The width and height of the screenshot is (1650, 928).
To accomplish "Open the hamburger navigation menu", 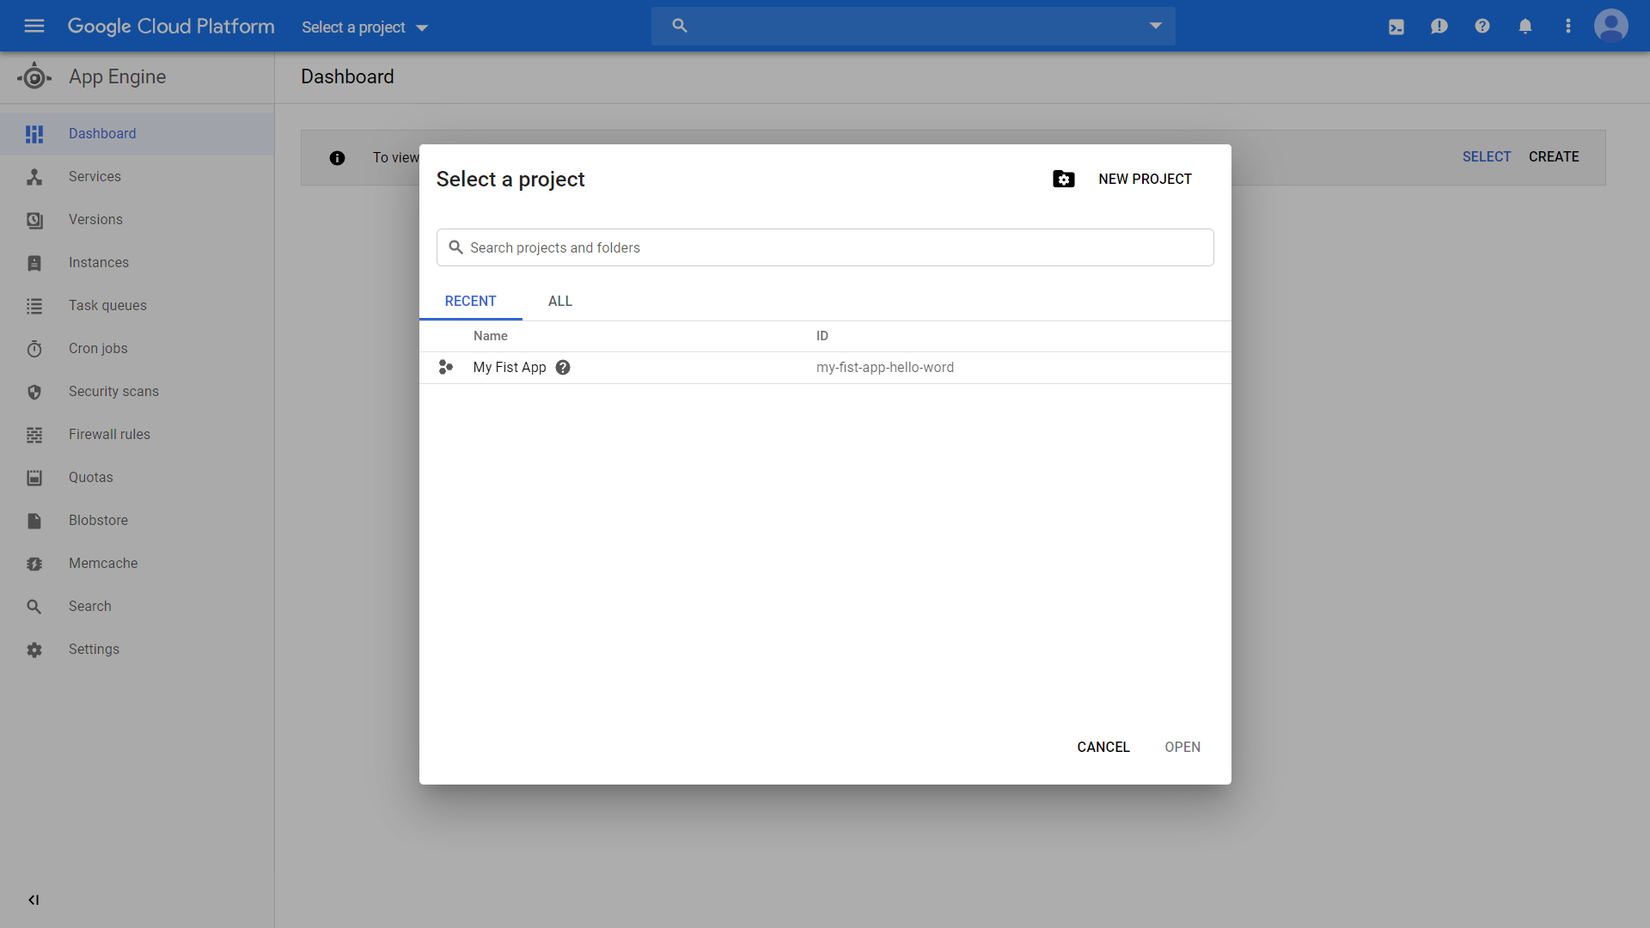I will 34,26.
